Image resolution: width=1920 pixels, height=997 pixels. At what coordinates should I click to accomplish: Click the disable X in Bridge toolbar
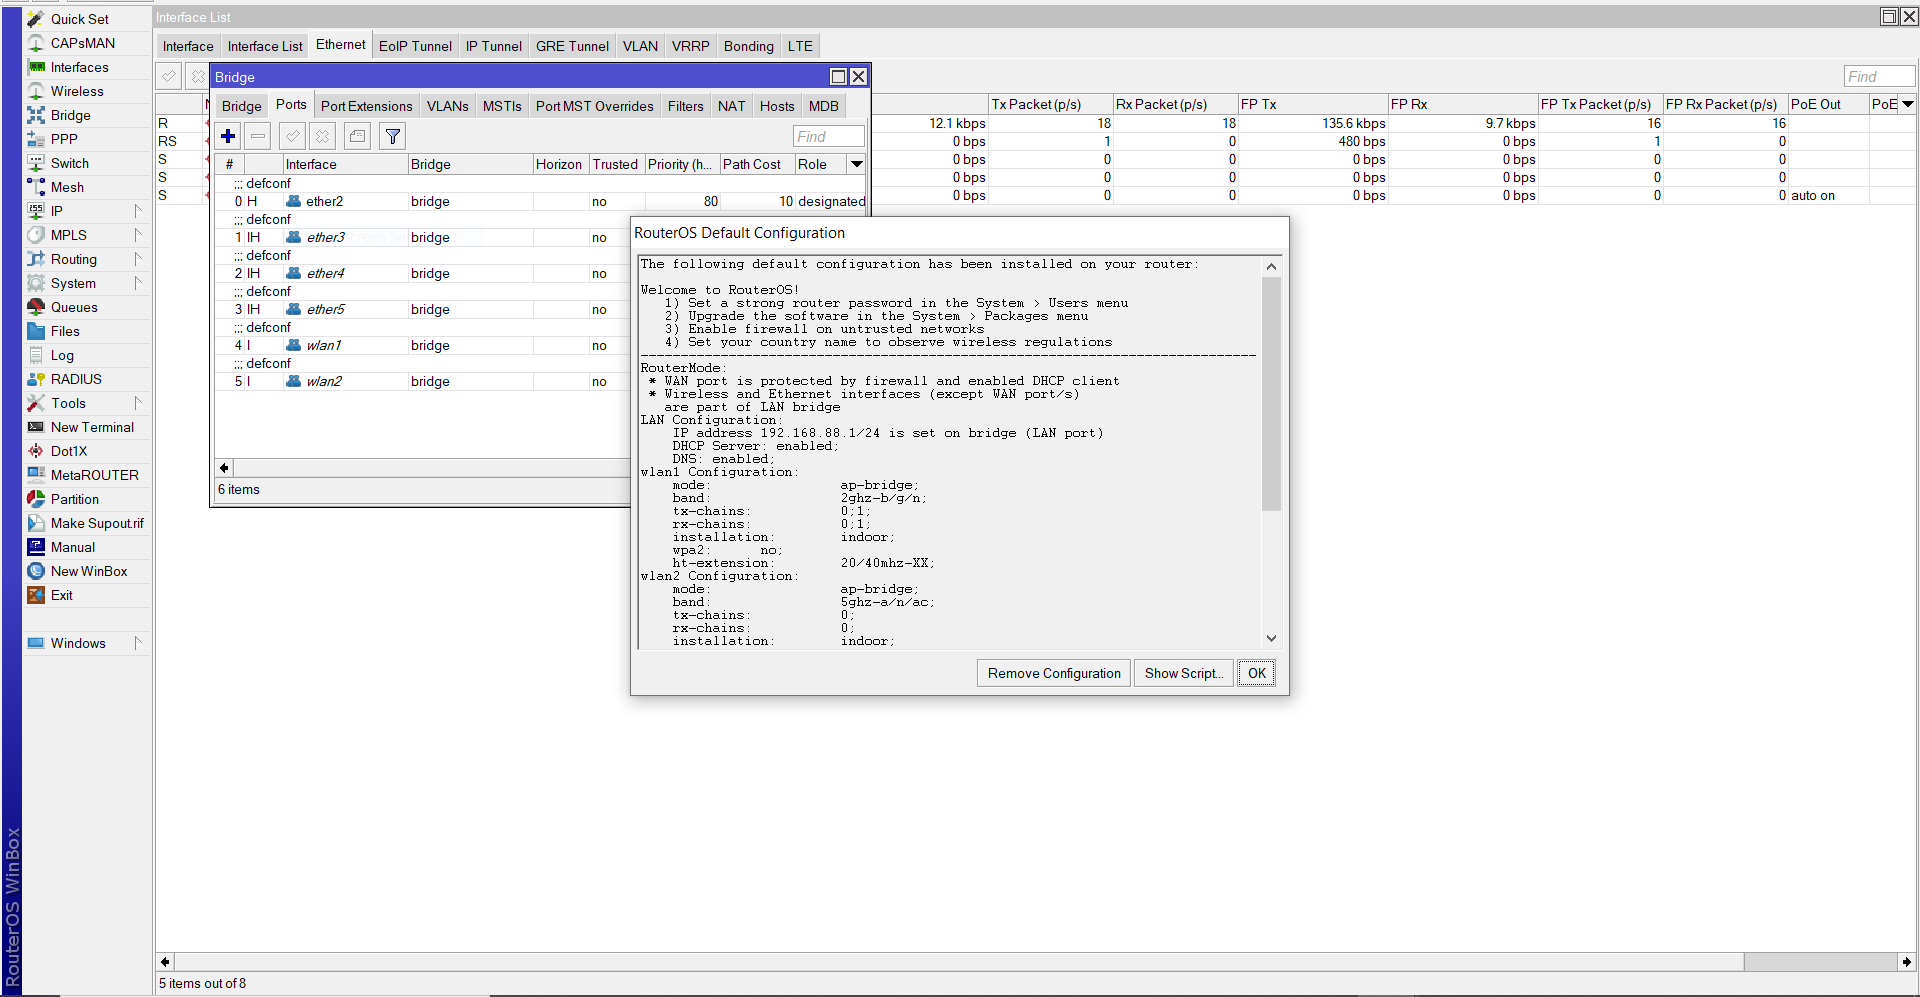click(x=322, y=136)
